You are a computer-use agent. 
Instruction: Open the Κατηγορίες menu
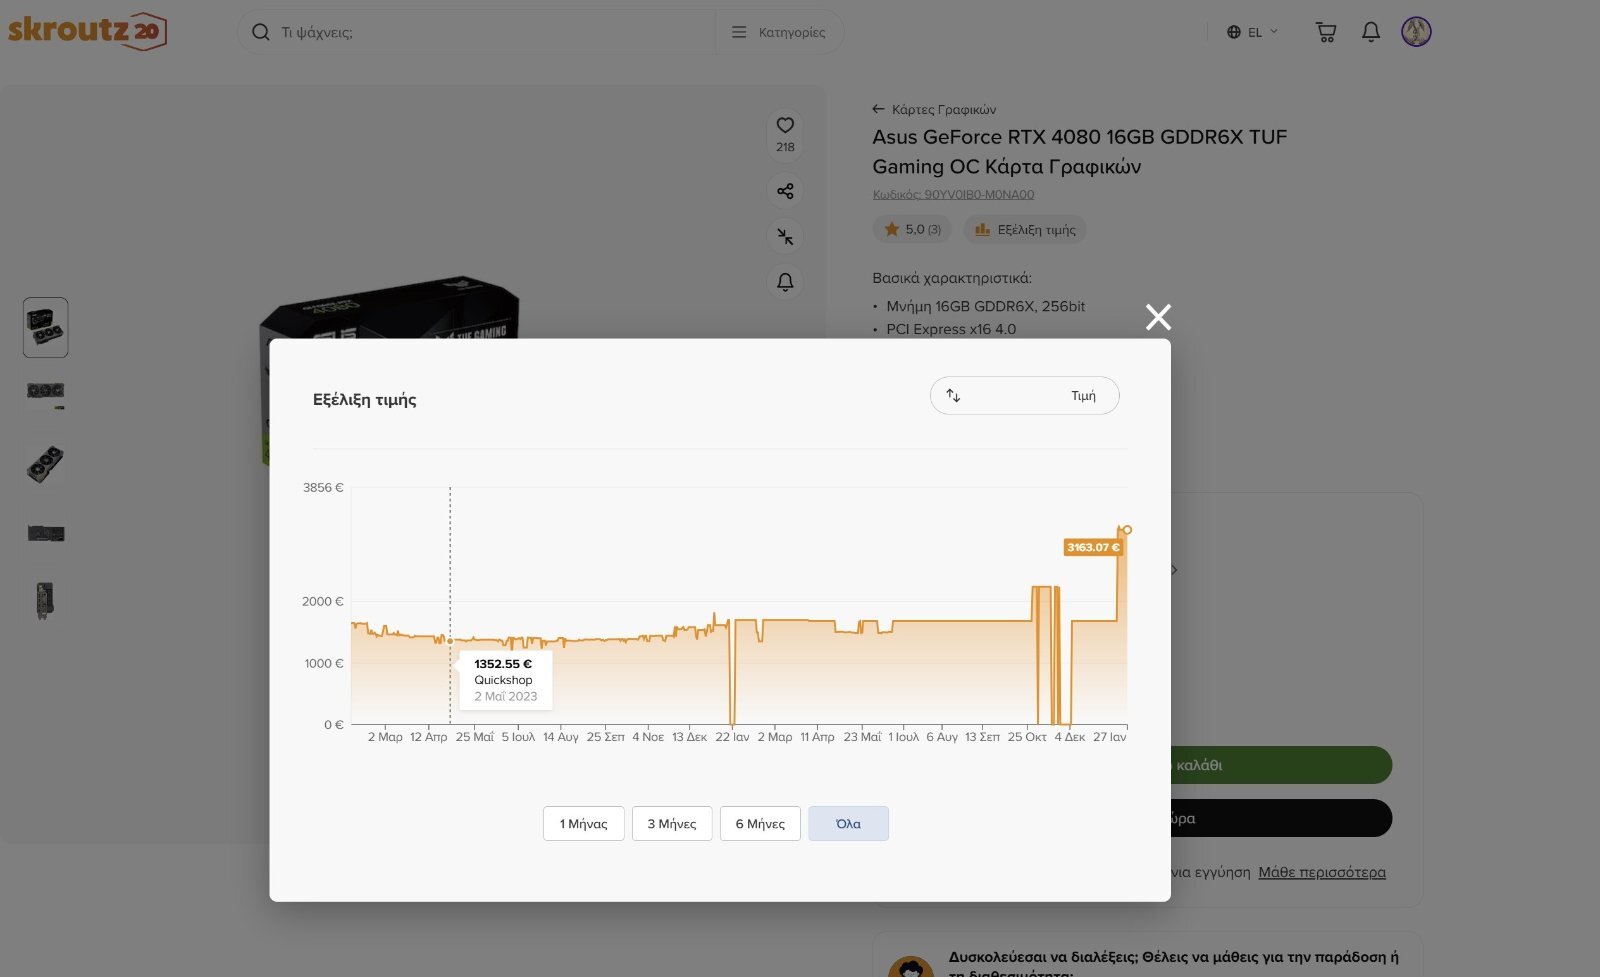click(x=779, y=32)
